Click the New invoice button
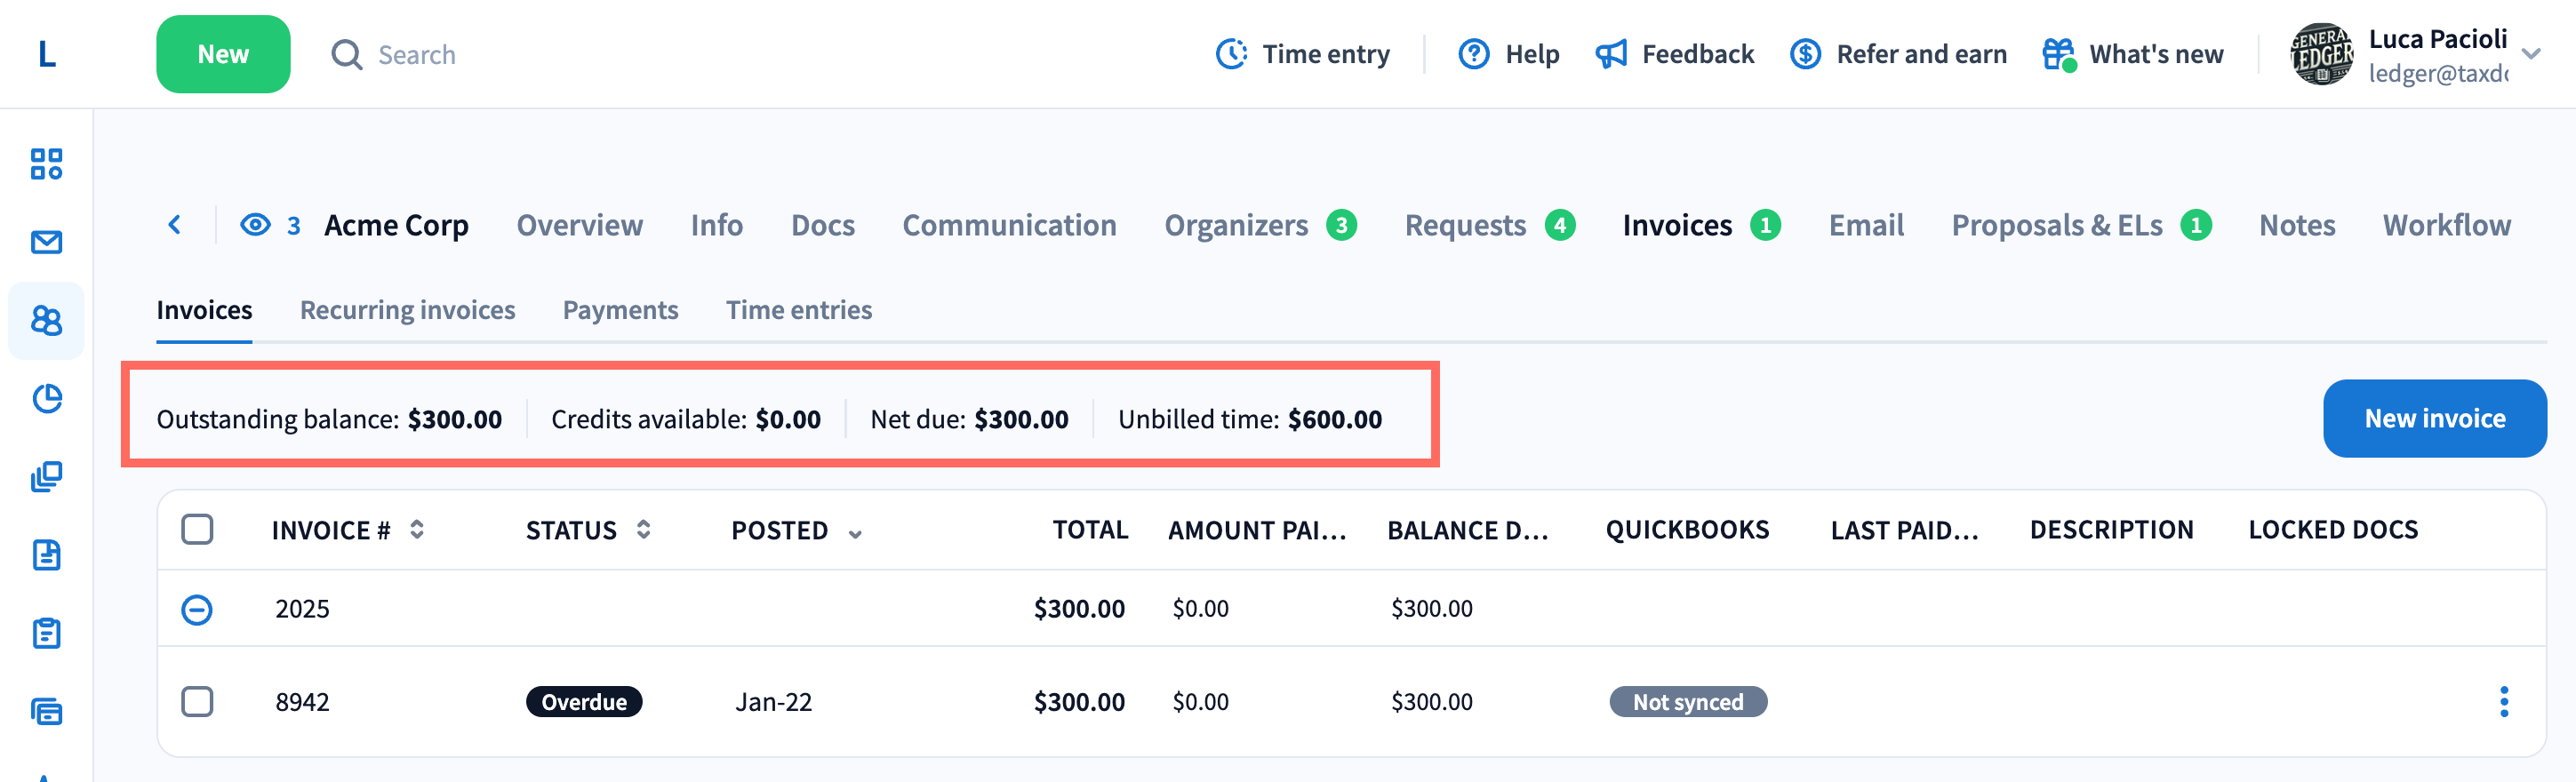This screenshot has height=782, width=2576. 2434,418
